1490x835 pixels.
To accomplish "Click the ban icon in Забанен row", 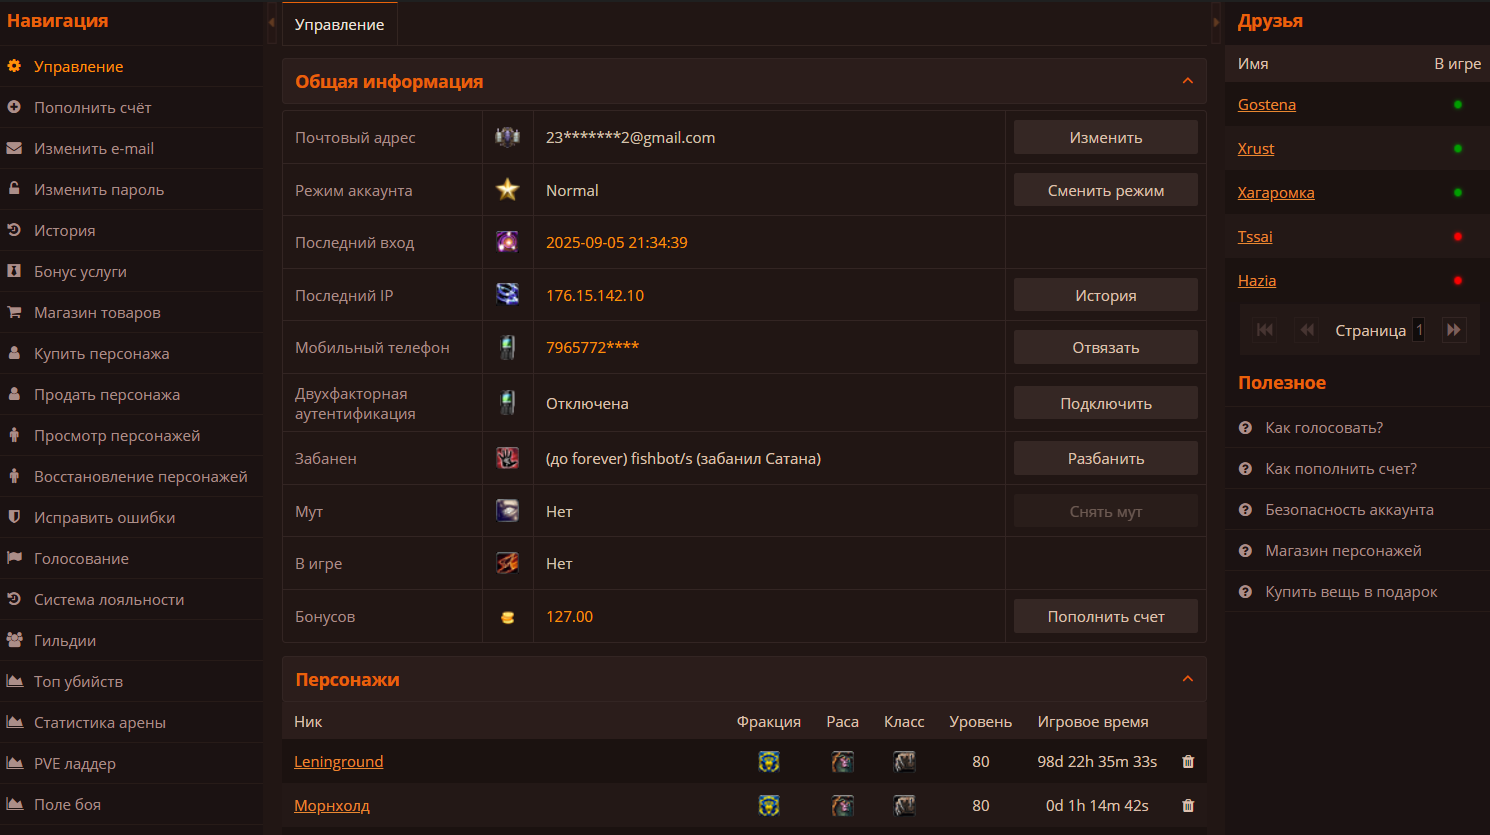I will (508, 459).
